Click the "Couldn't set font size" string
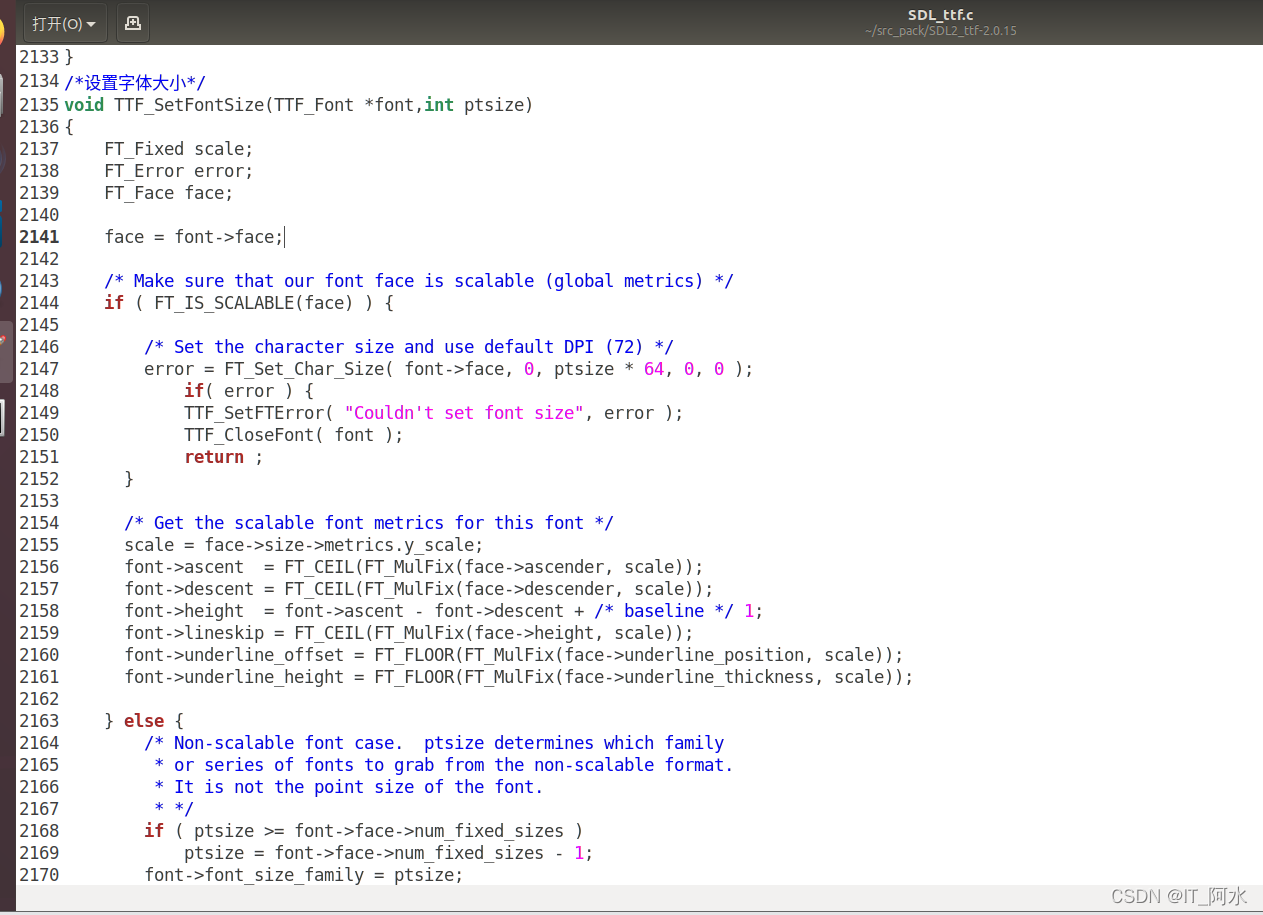 (464, 413)
